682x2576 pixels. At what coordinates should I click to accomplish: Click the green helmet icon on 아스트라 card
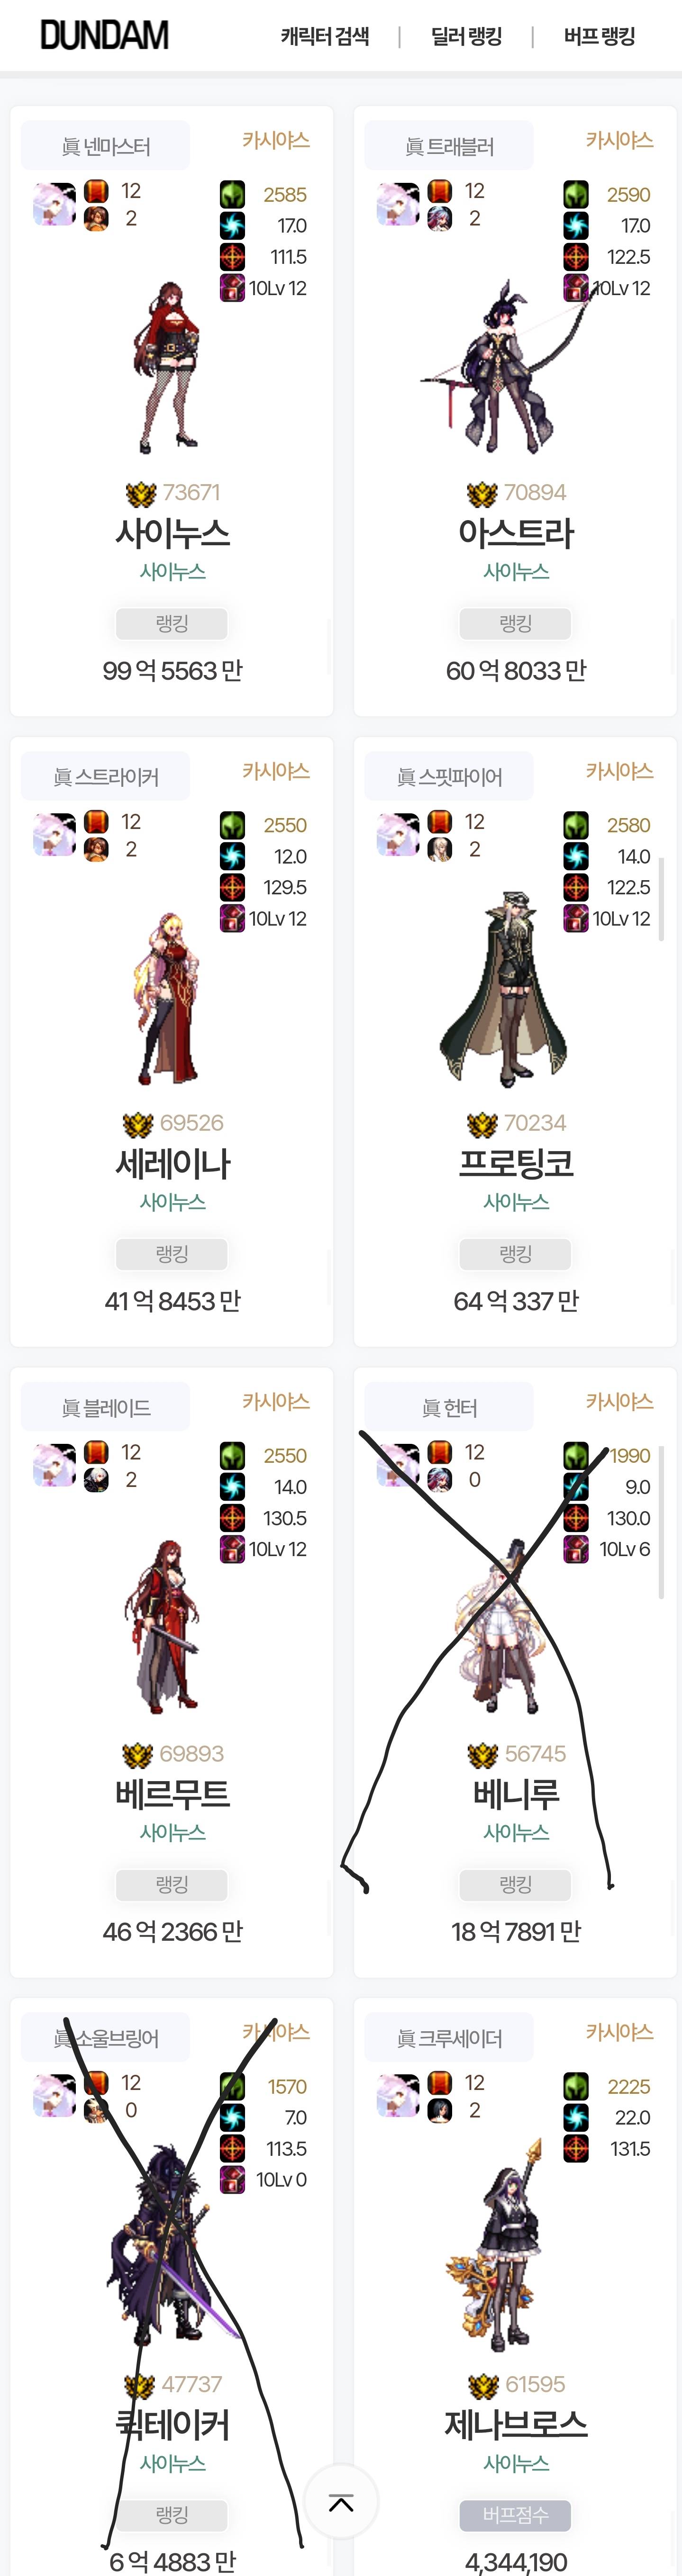click(x=576, y=194)
